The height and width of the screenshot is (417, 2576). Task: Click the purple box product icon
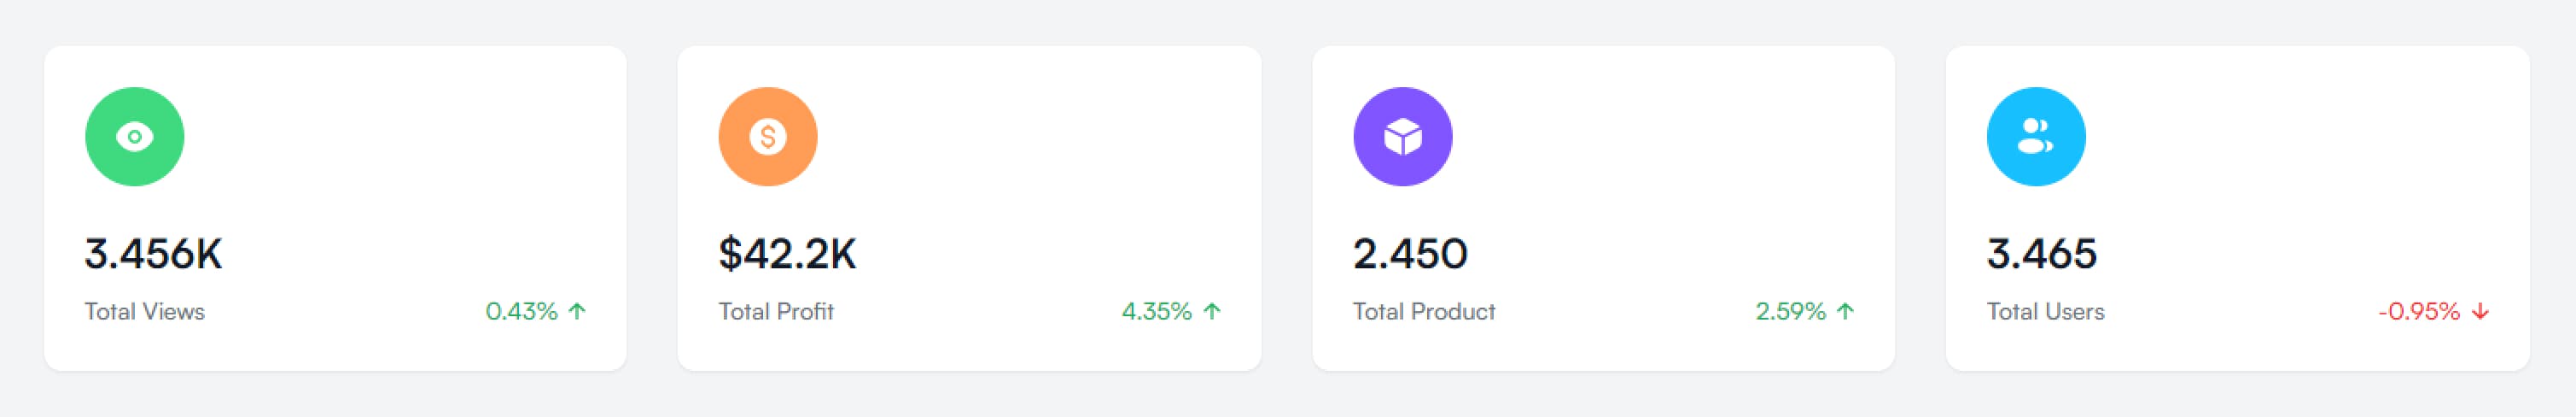point(1402,137)
